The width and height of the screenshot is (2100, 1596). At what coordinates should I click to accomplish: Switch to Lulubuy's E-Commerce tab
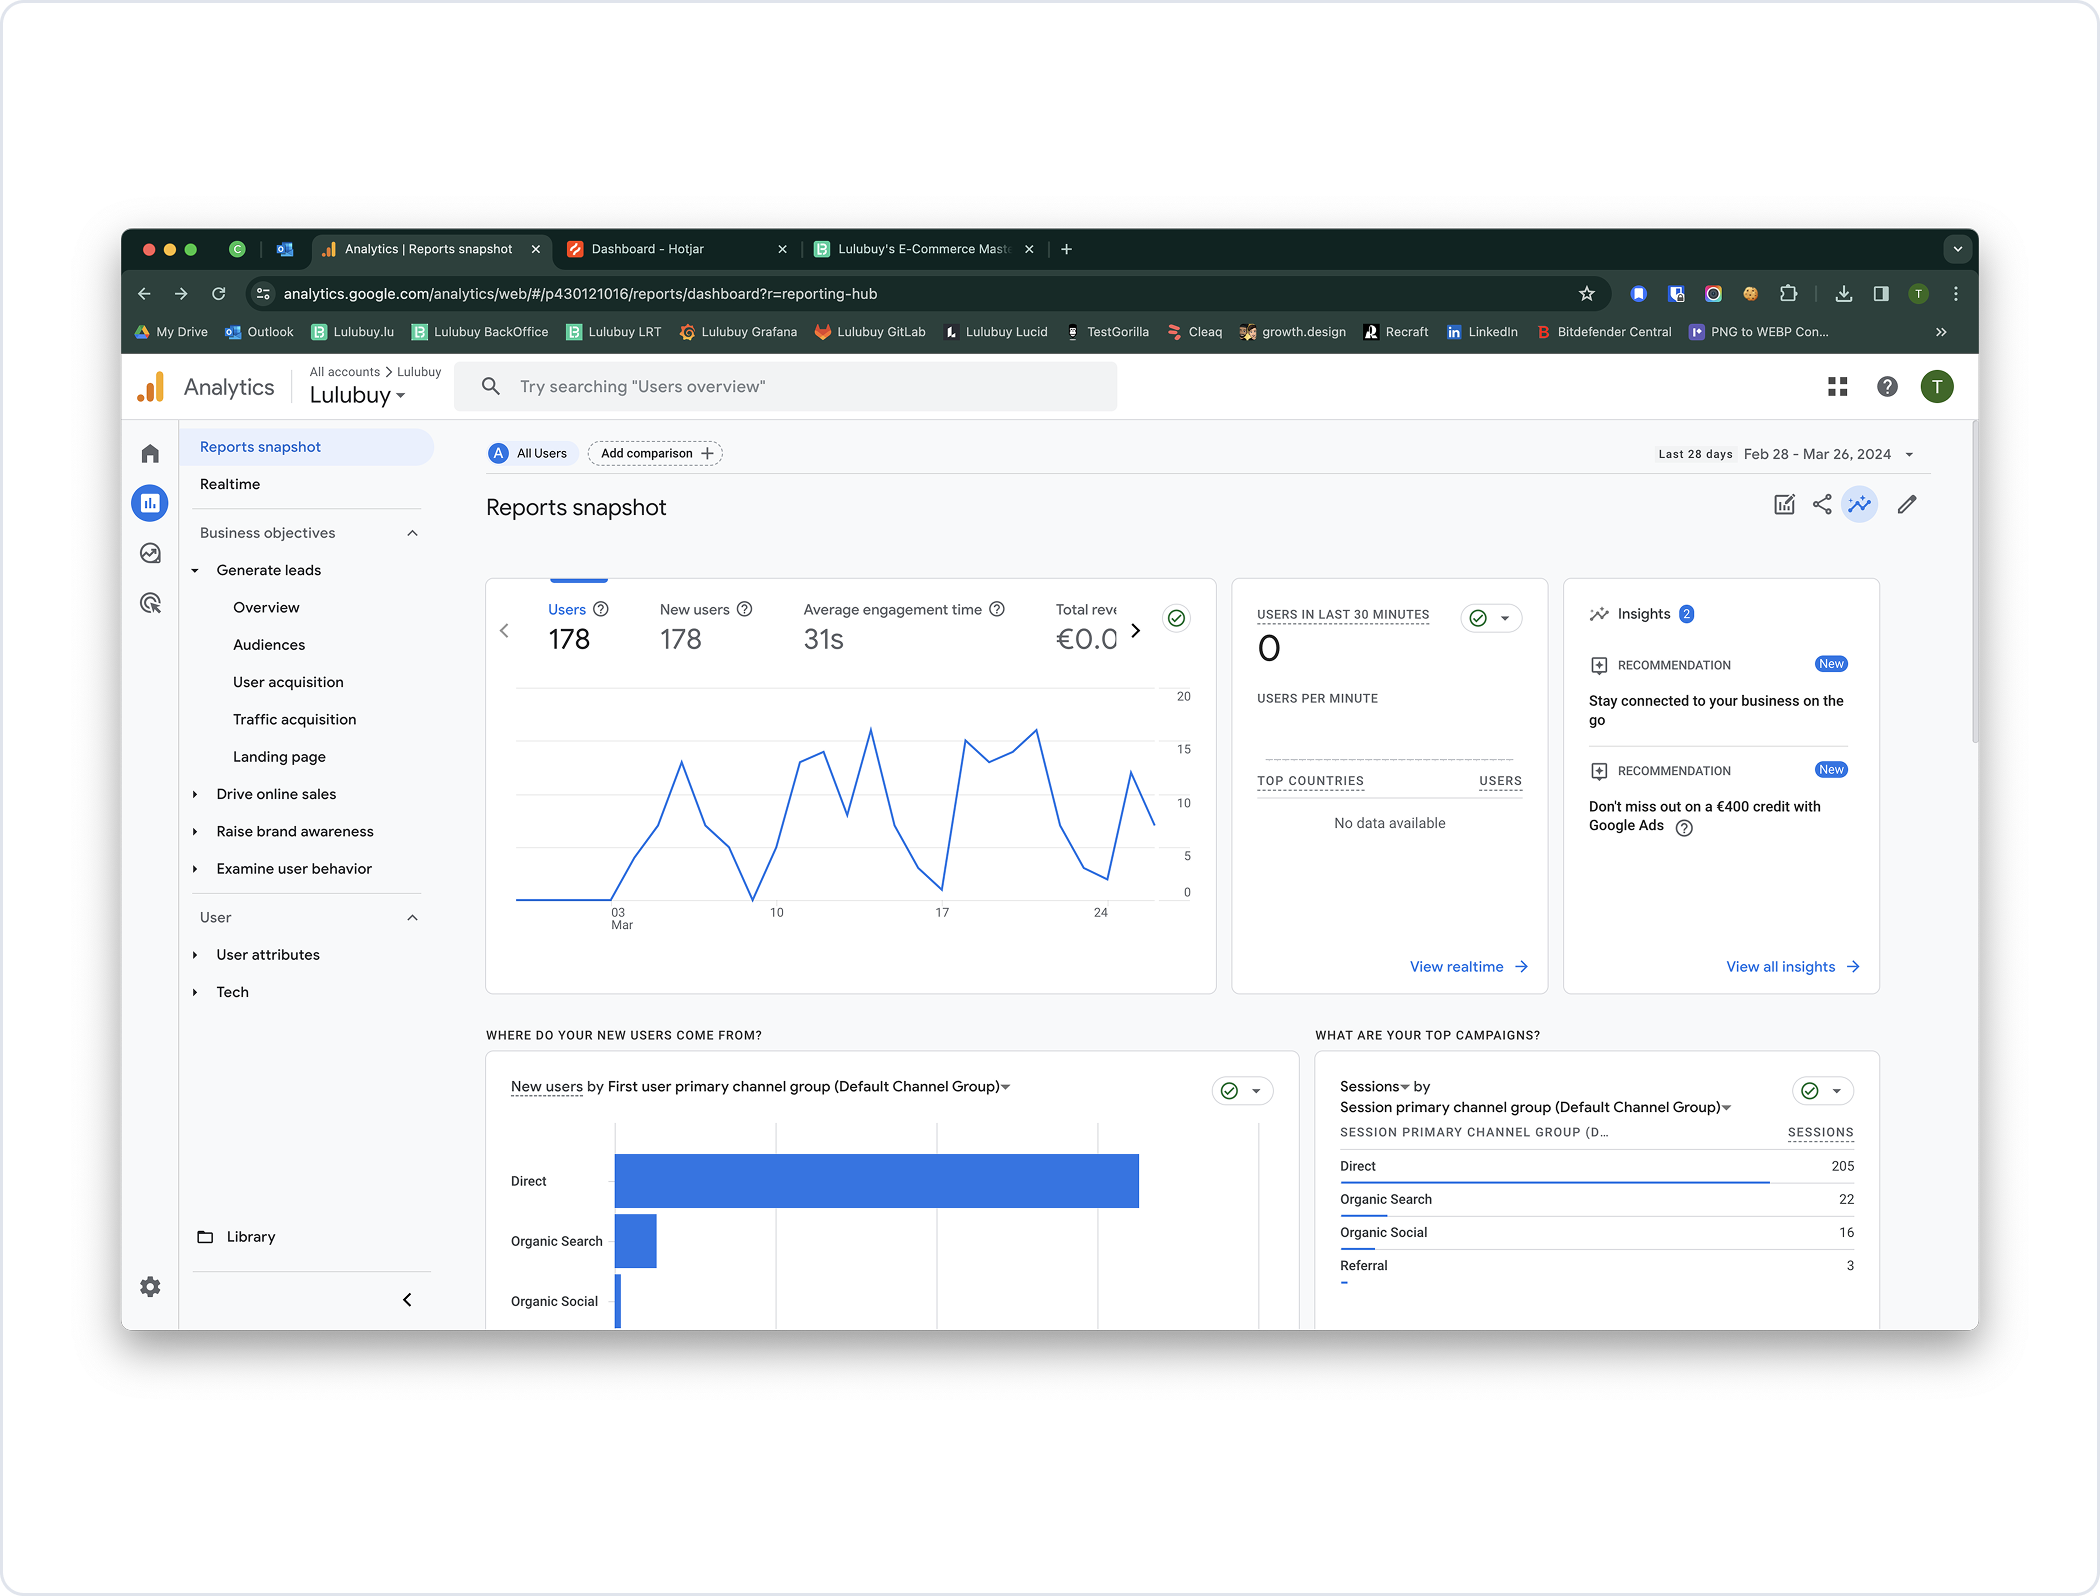(922, 249)
